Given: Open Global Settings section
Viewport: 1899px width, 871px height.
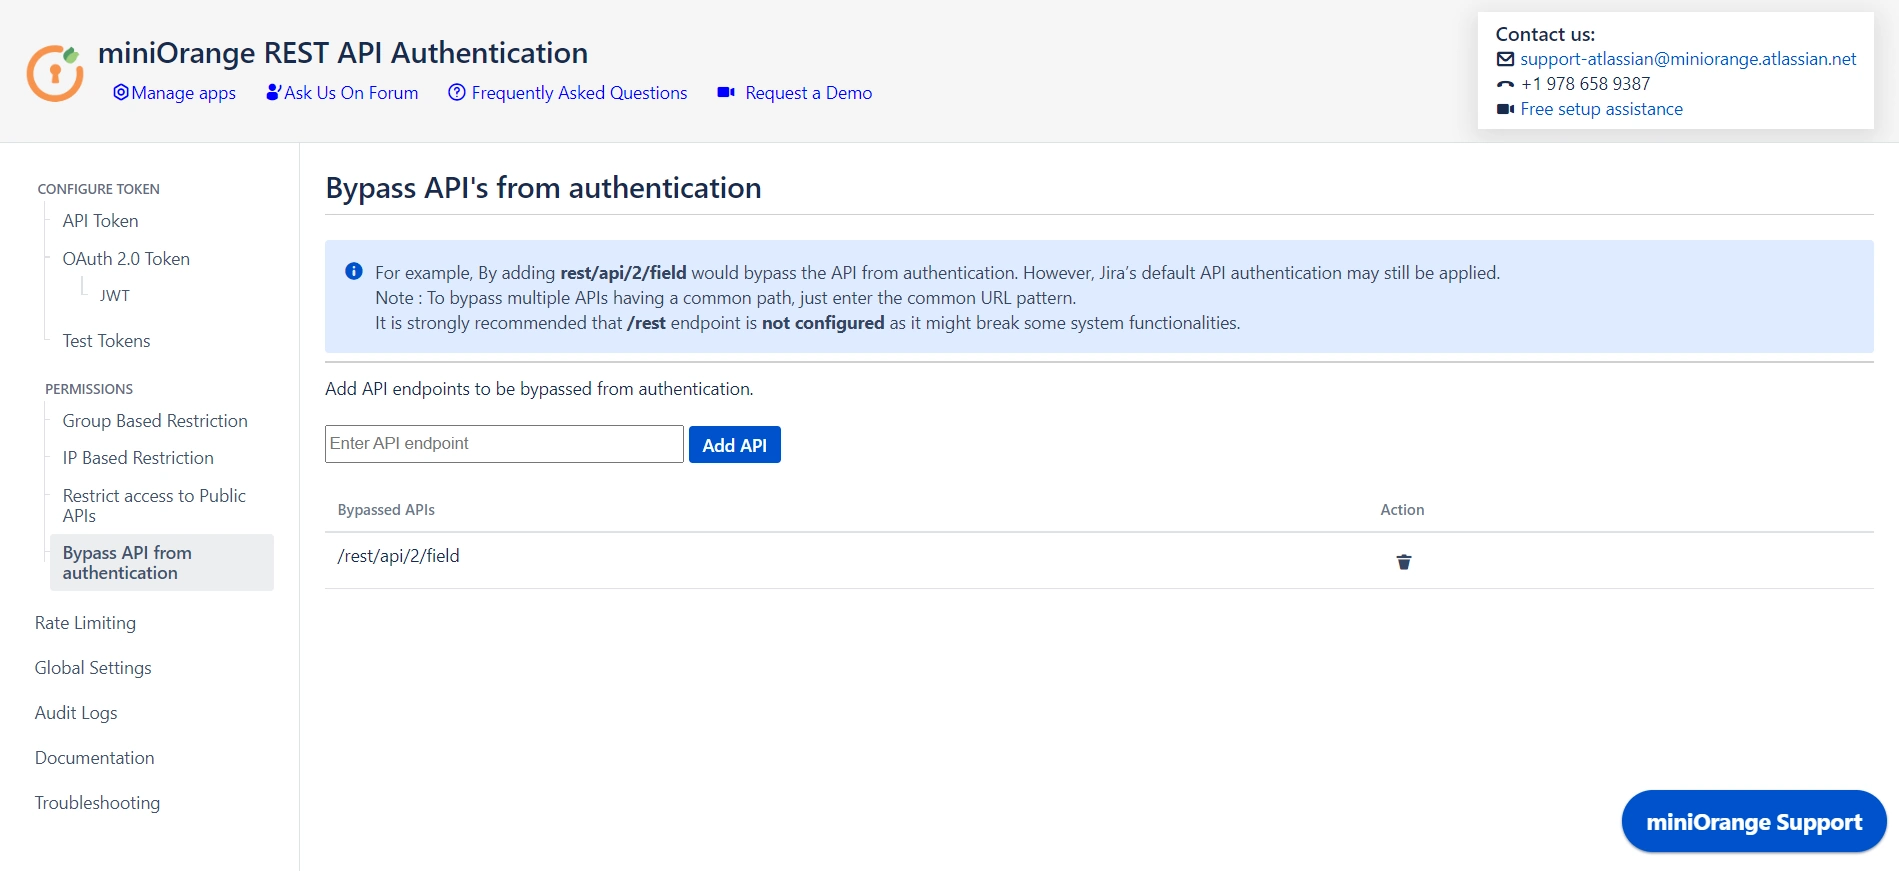Looking at the screenshot, I should [93, 668].
